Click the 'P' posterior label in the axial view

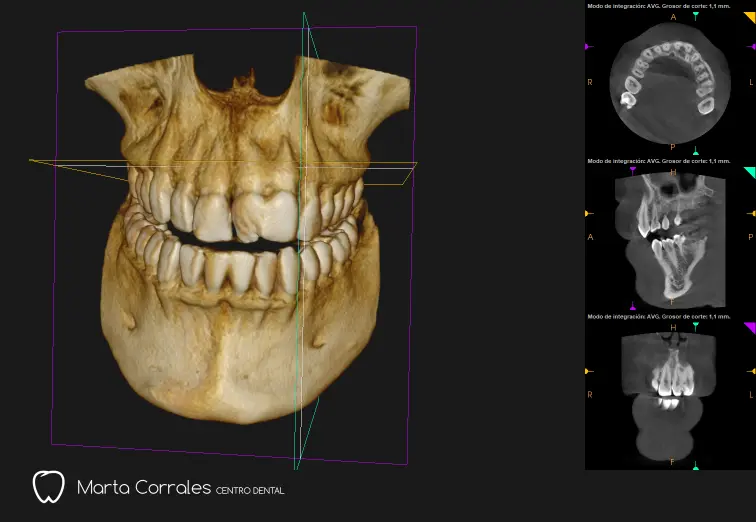point(673,147)
